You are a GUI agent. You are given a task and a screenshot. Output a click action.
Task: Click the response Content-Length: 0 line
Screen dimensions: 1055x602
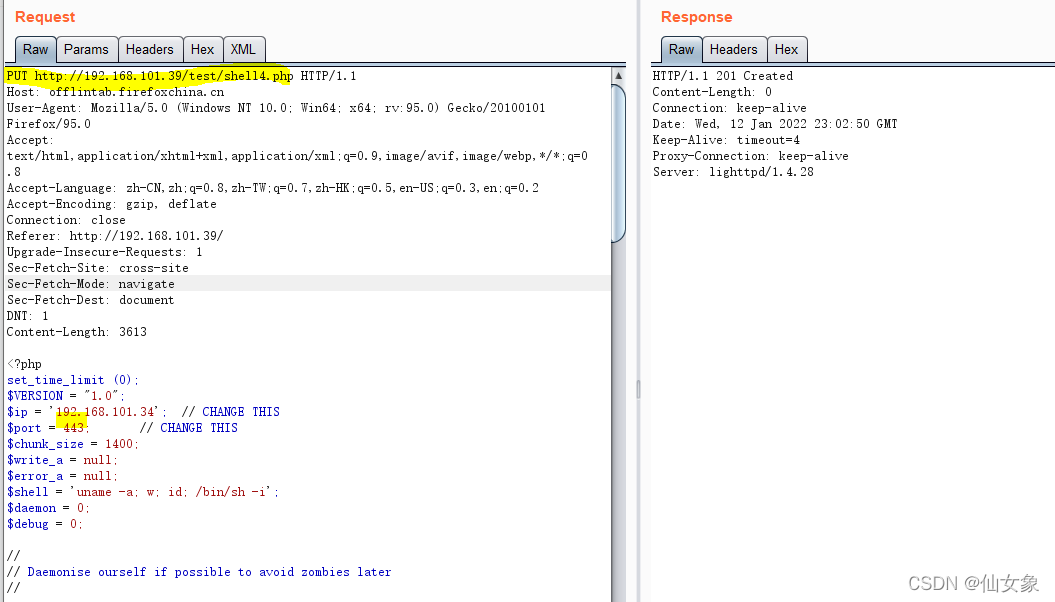click(712, 92)
